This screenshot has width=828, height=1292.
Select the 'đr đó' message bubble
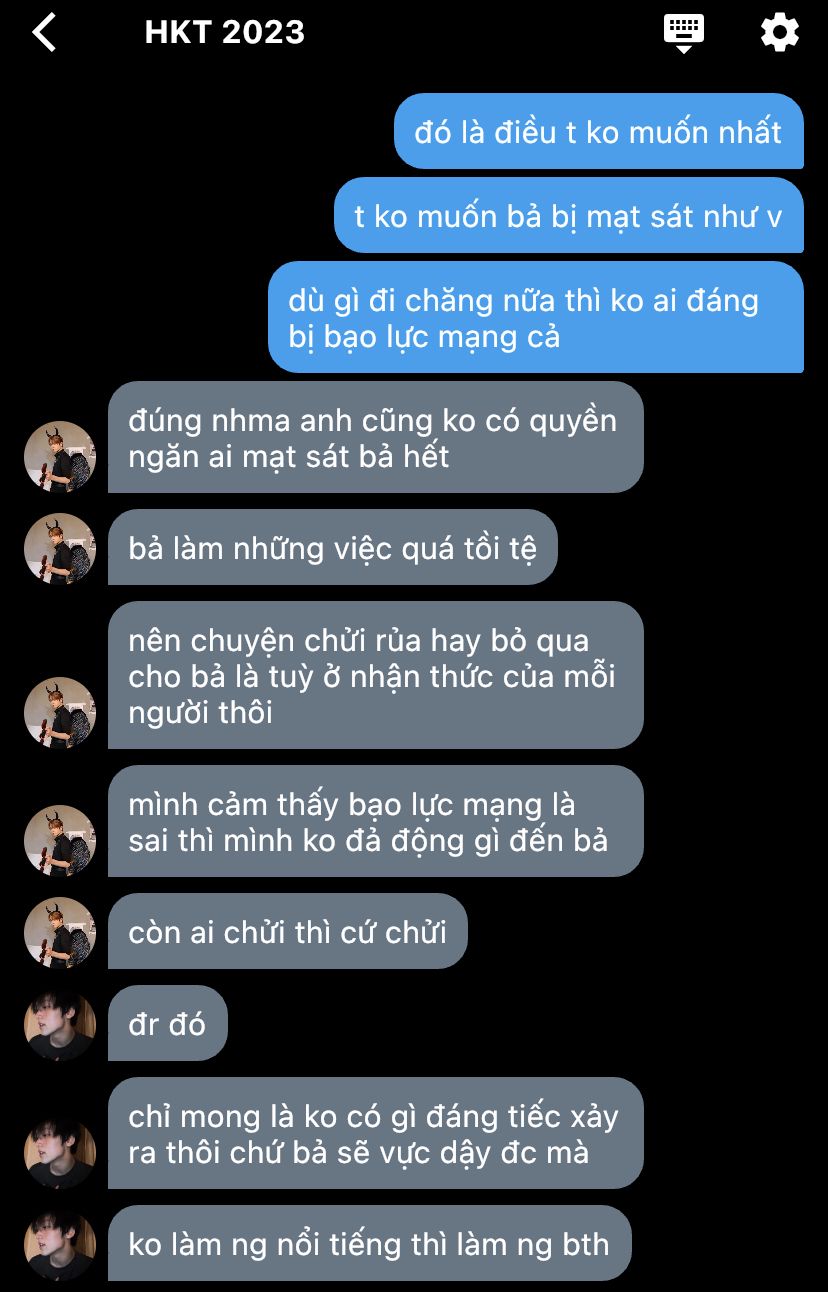pyautogui.click(x=168, y=1023)
